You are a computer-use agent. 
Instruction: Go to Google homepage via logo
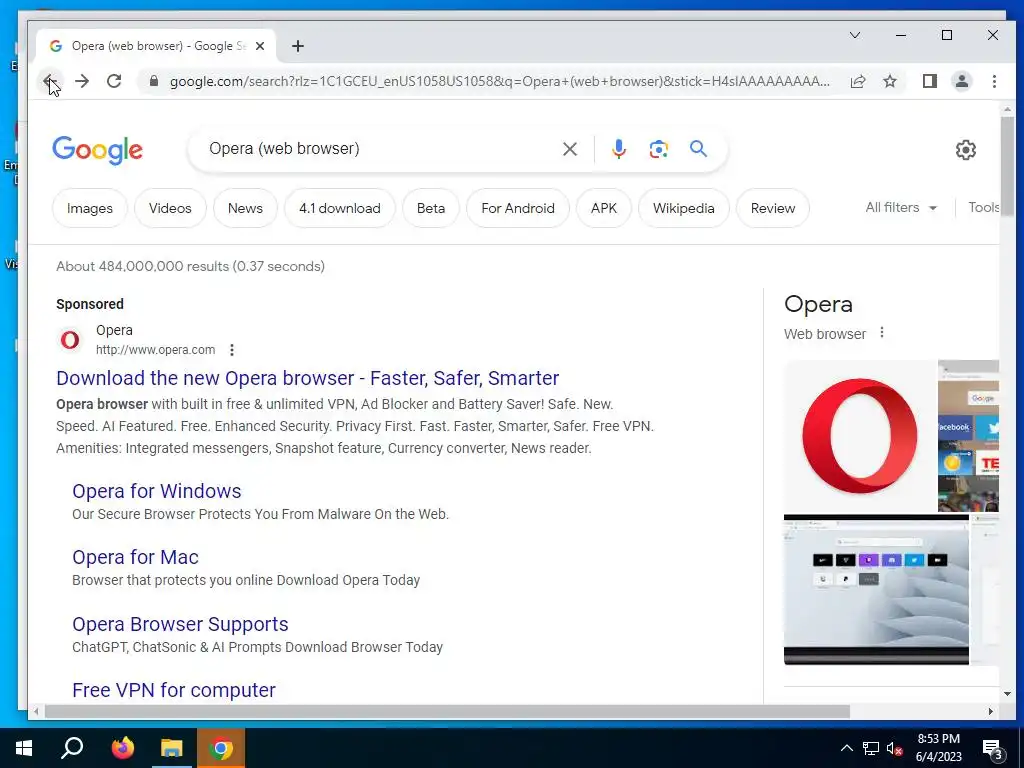coord(97,150)
